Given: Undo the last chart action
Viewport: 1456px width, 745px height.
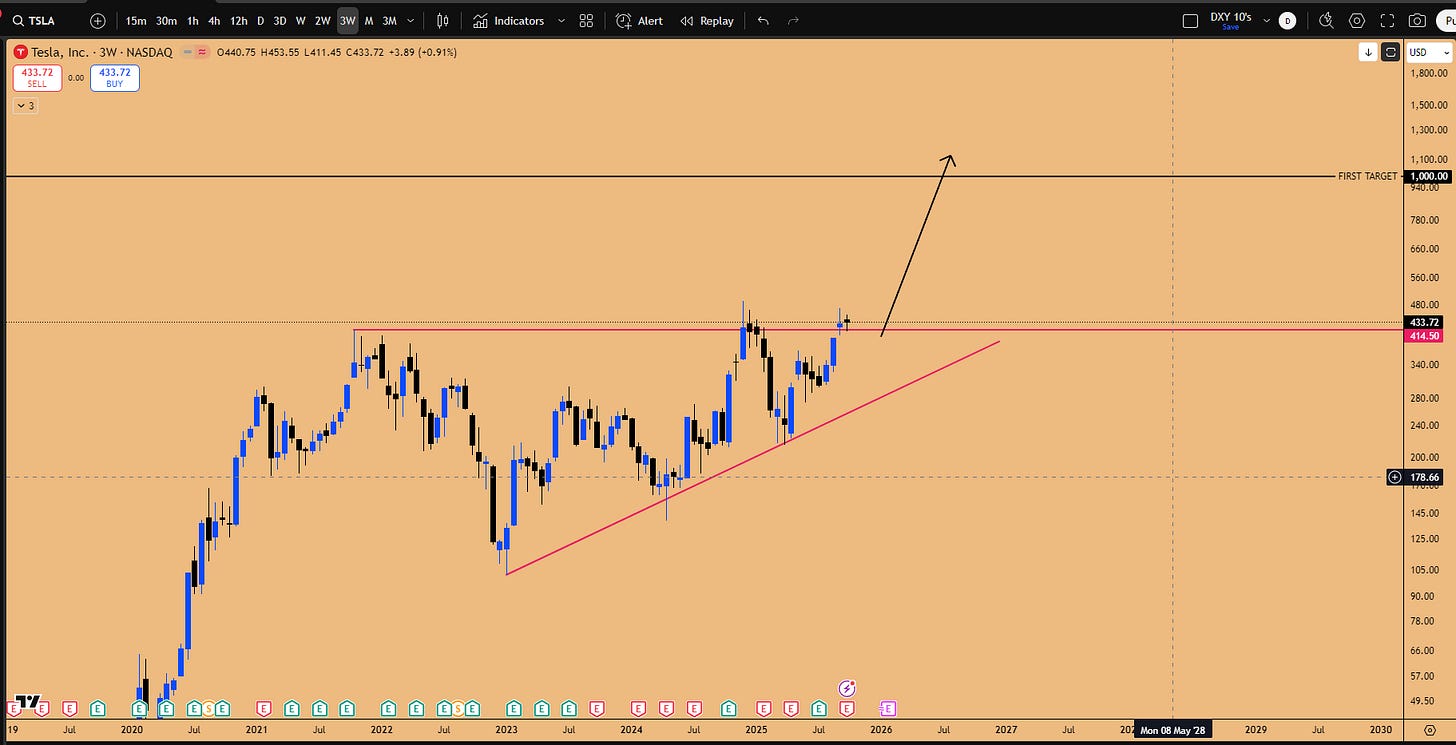Looking at the screenshot, I should 764,20.
